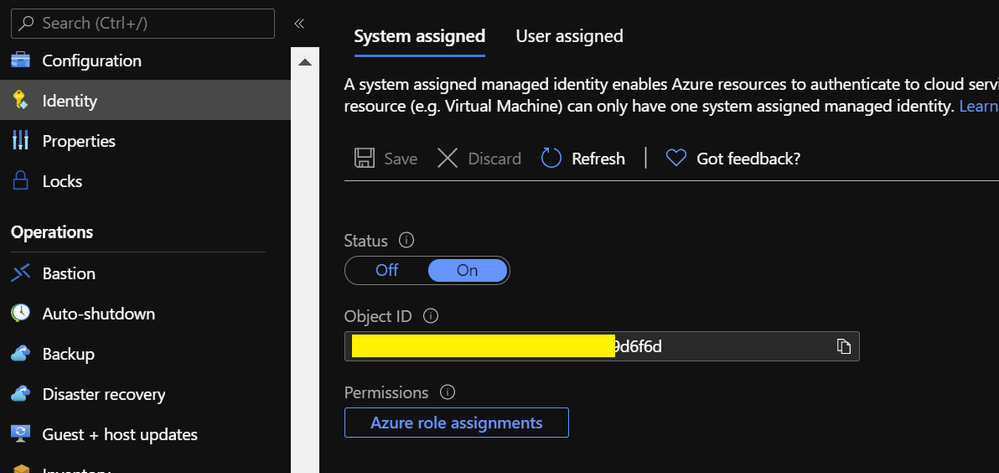Click the search magnifier icon

[x=27, y=23]
